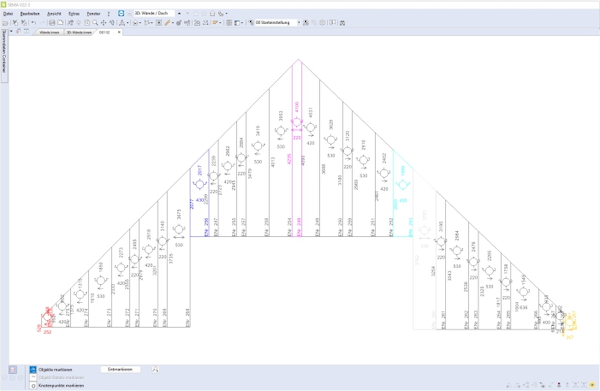Click the blue sync icon beside view selector

(121, 13)
